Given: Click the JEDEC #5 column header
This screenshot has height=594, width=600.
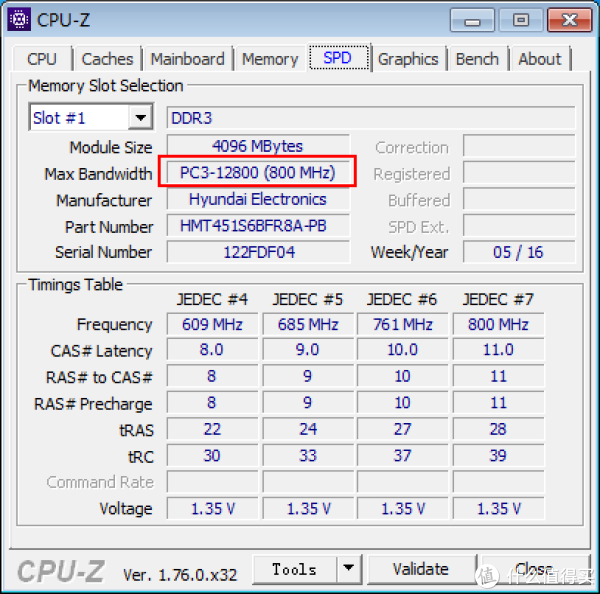Looking at the screenshot, I should coord(308,299).
